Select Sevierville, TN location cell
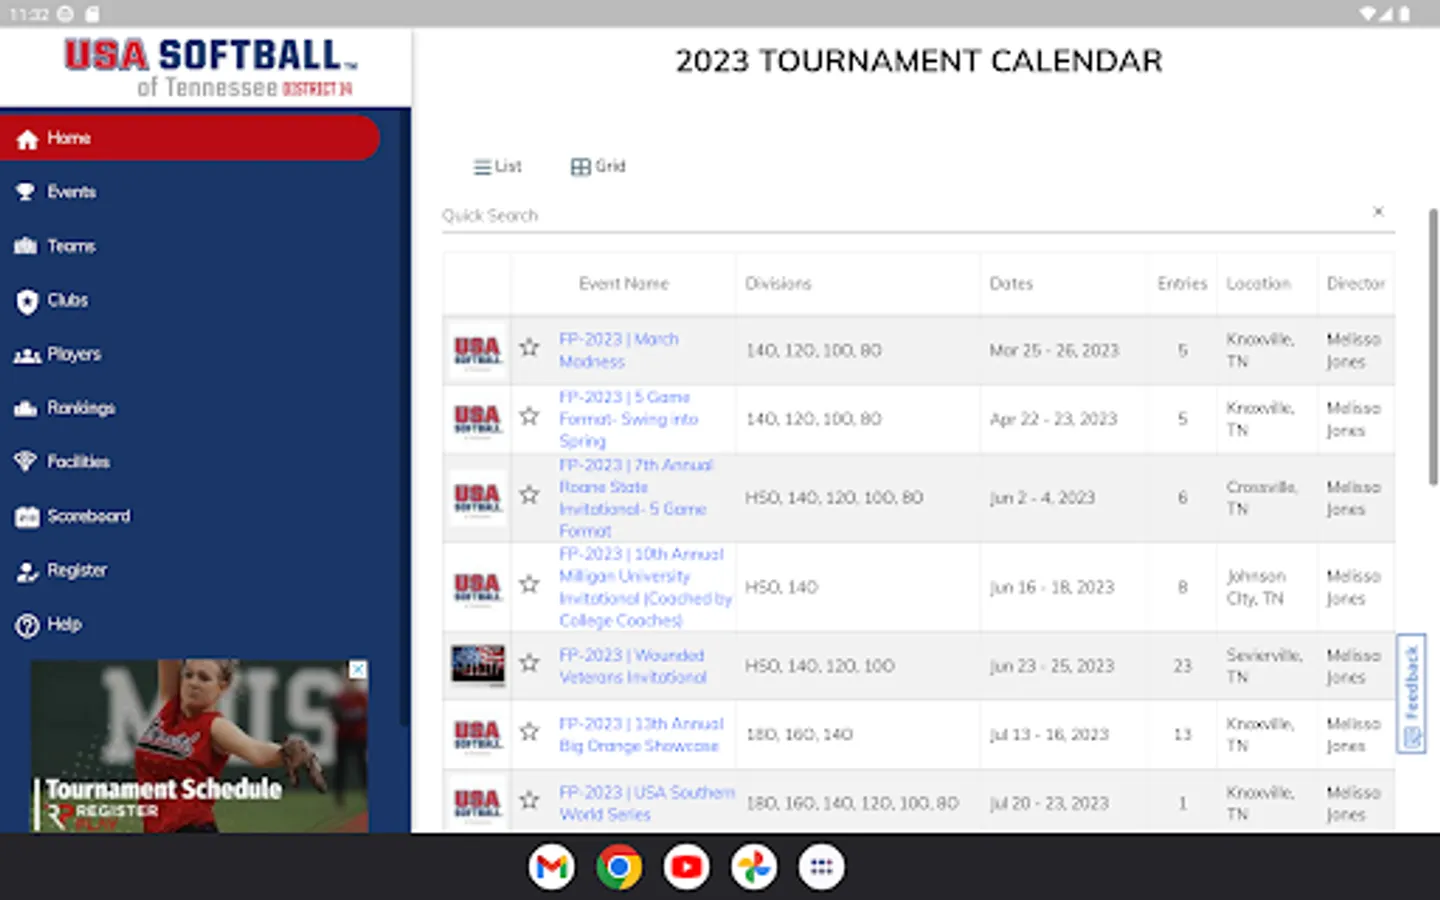The width and height of the screenshot is (1440, 900). pos(1265,666)
